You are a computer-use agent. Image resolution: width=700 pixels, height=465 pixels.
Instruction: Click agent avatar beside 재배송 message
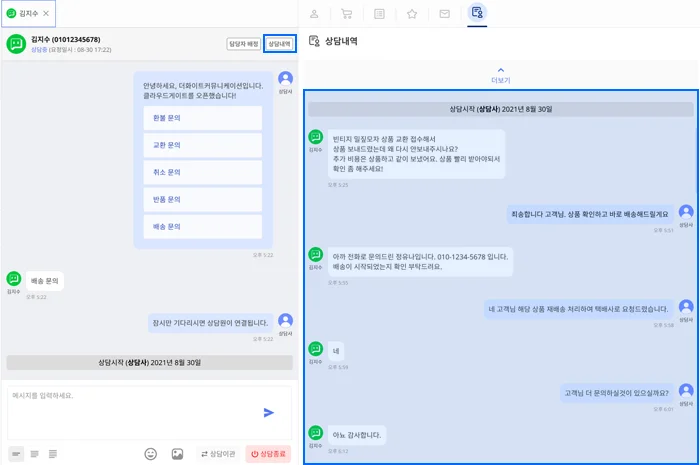tap(686, 307)
